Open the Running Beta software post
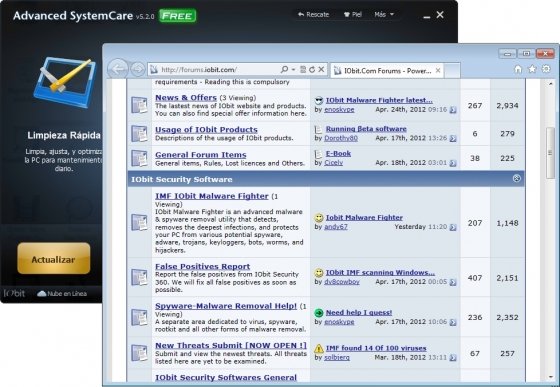560x387 pixels. tap(366, 129)
